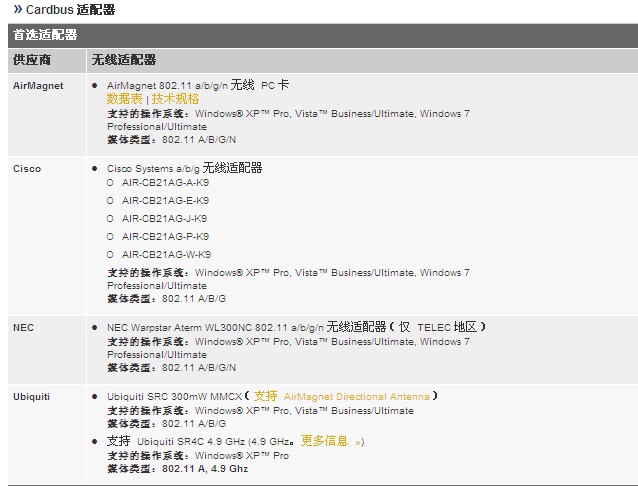Open the 技术规格 link
Image resolution: width=638 pixels, height=486 pixels.
click(x=175, y=99)
